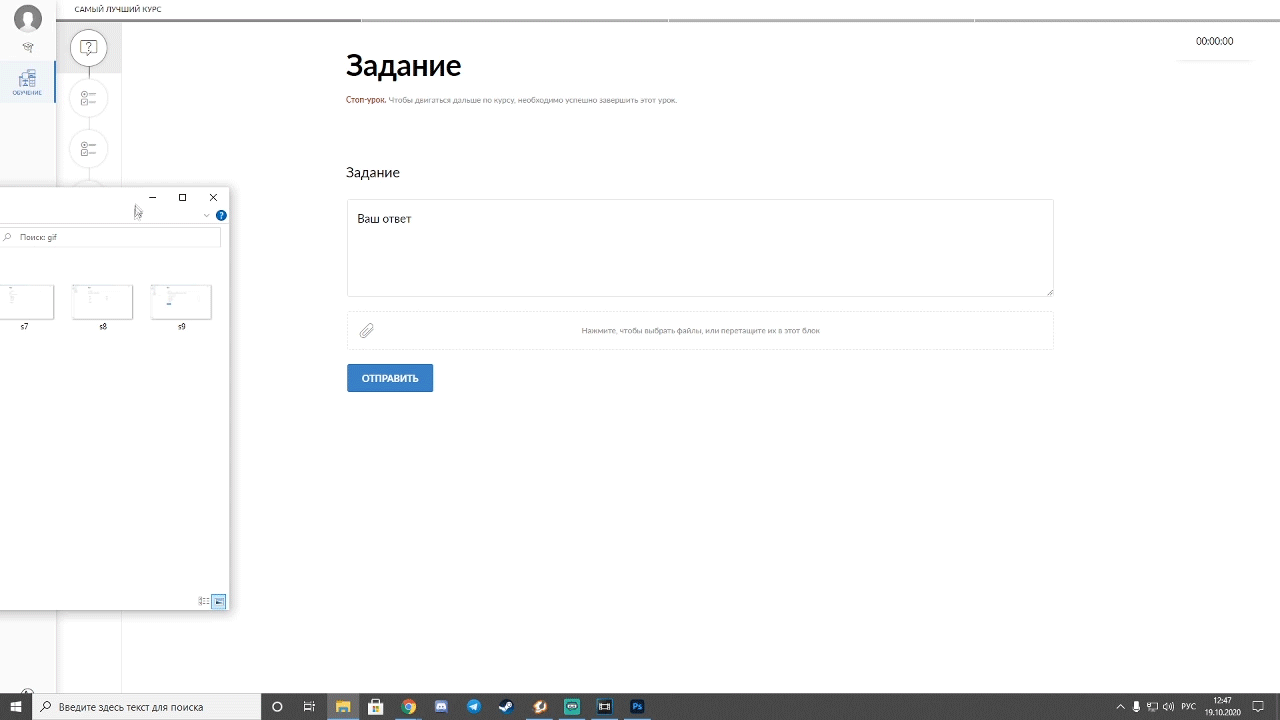Click the speaker volume tray icon
The height and width of the screenshot is (720, 1280).
[x=1167, y=707]
